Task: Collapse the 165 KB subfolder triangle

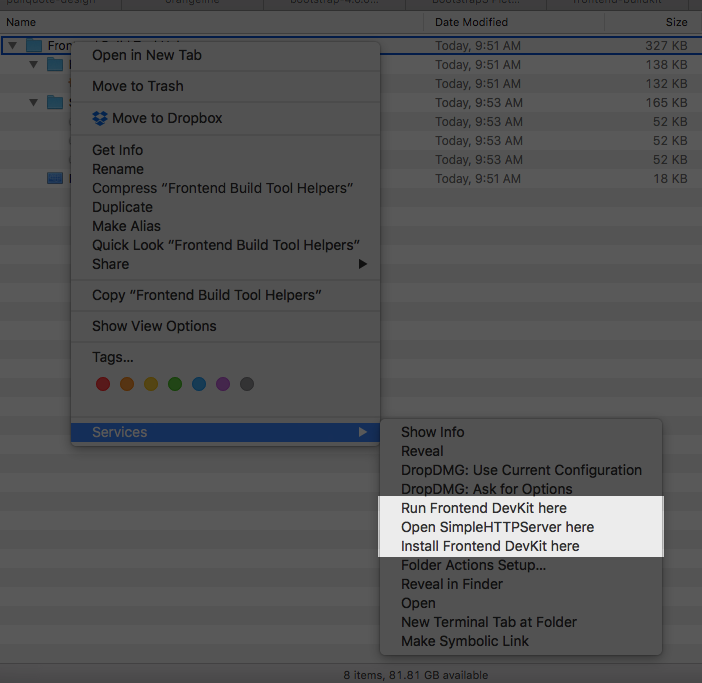Action: click(34, 103)
